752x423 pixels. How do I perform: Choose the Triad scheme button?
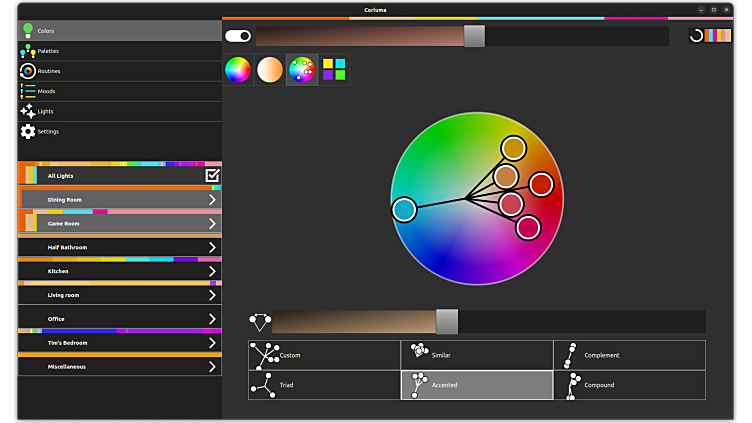coord(324,385)
